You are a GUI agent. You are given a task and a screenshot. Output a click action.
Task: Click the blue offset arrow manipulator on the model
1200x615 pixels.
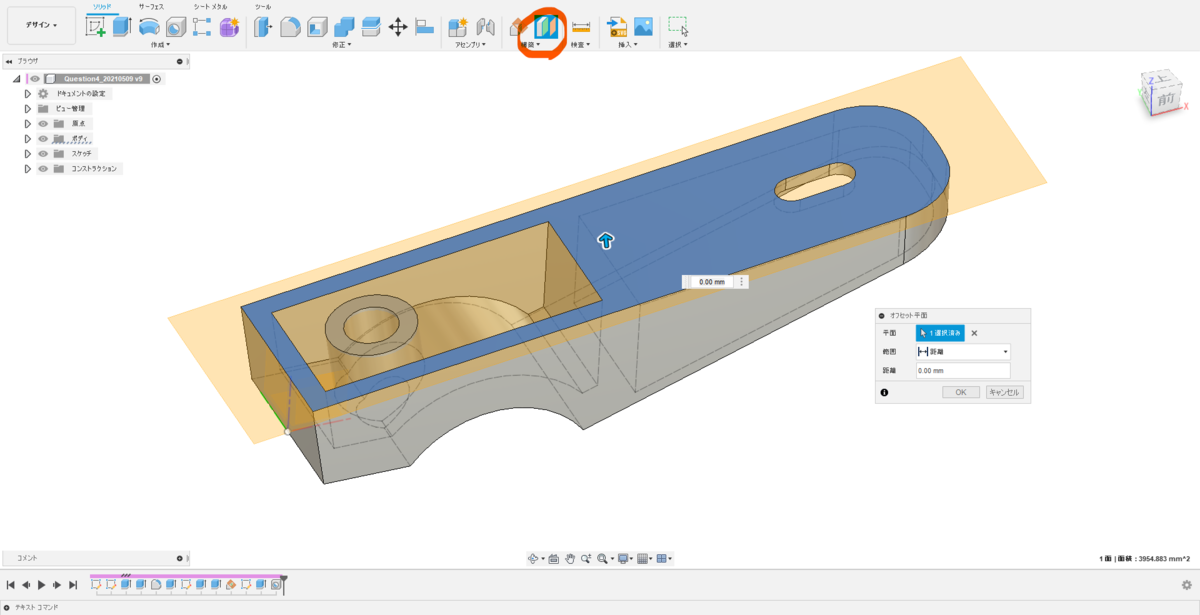pyautogui.click(x=606, y=240)
